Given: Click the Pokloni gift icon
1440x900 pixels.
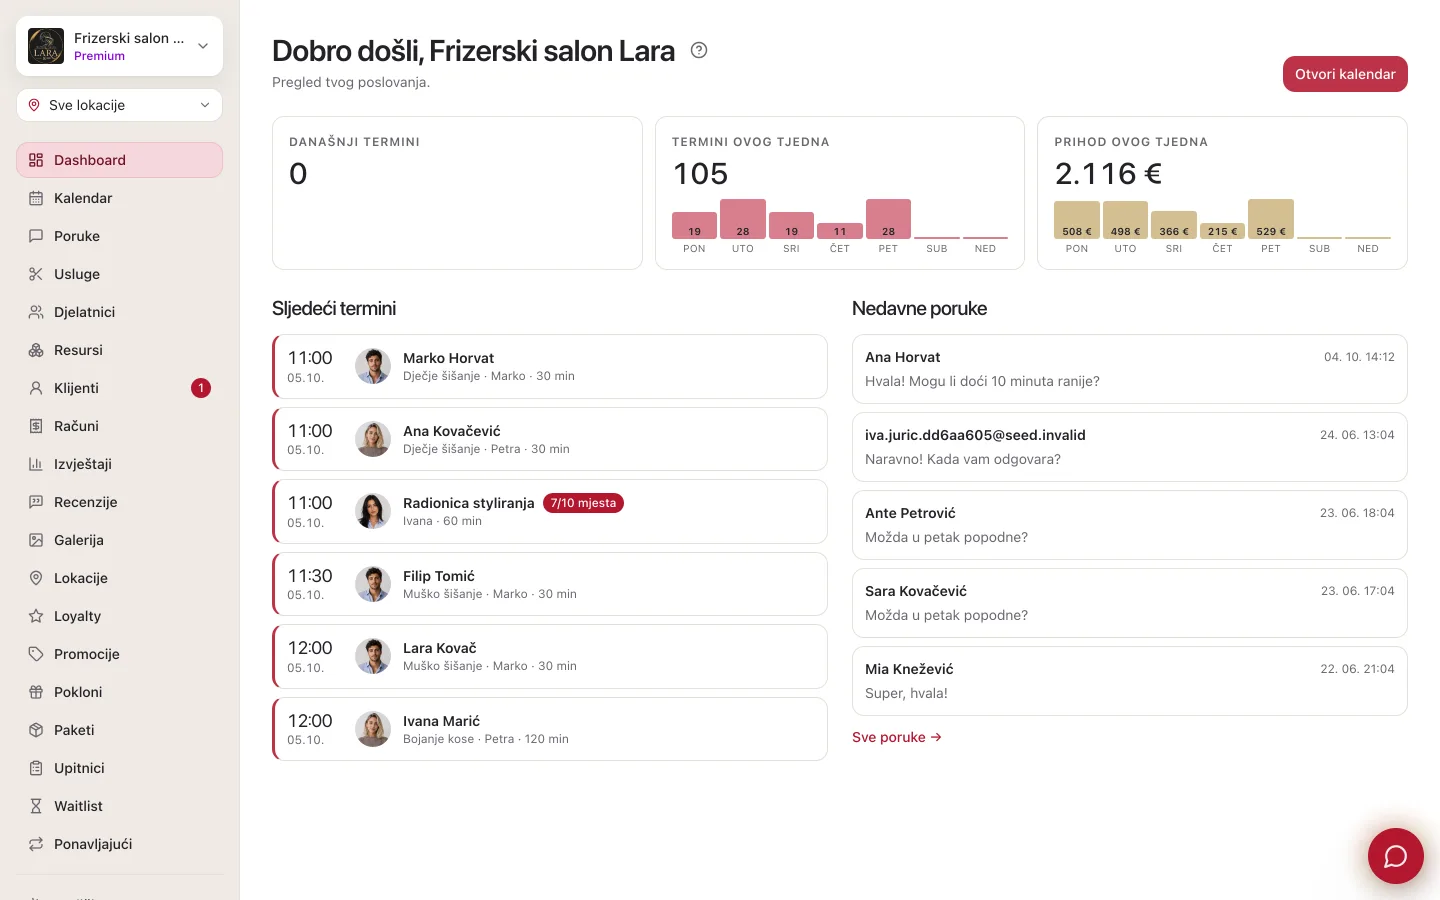Looking at the screenshot, I should 36,692.
